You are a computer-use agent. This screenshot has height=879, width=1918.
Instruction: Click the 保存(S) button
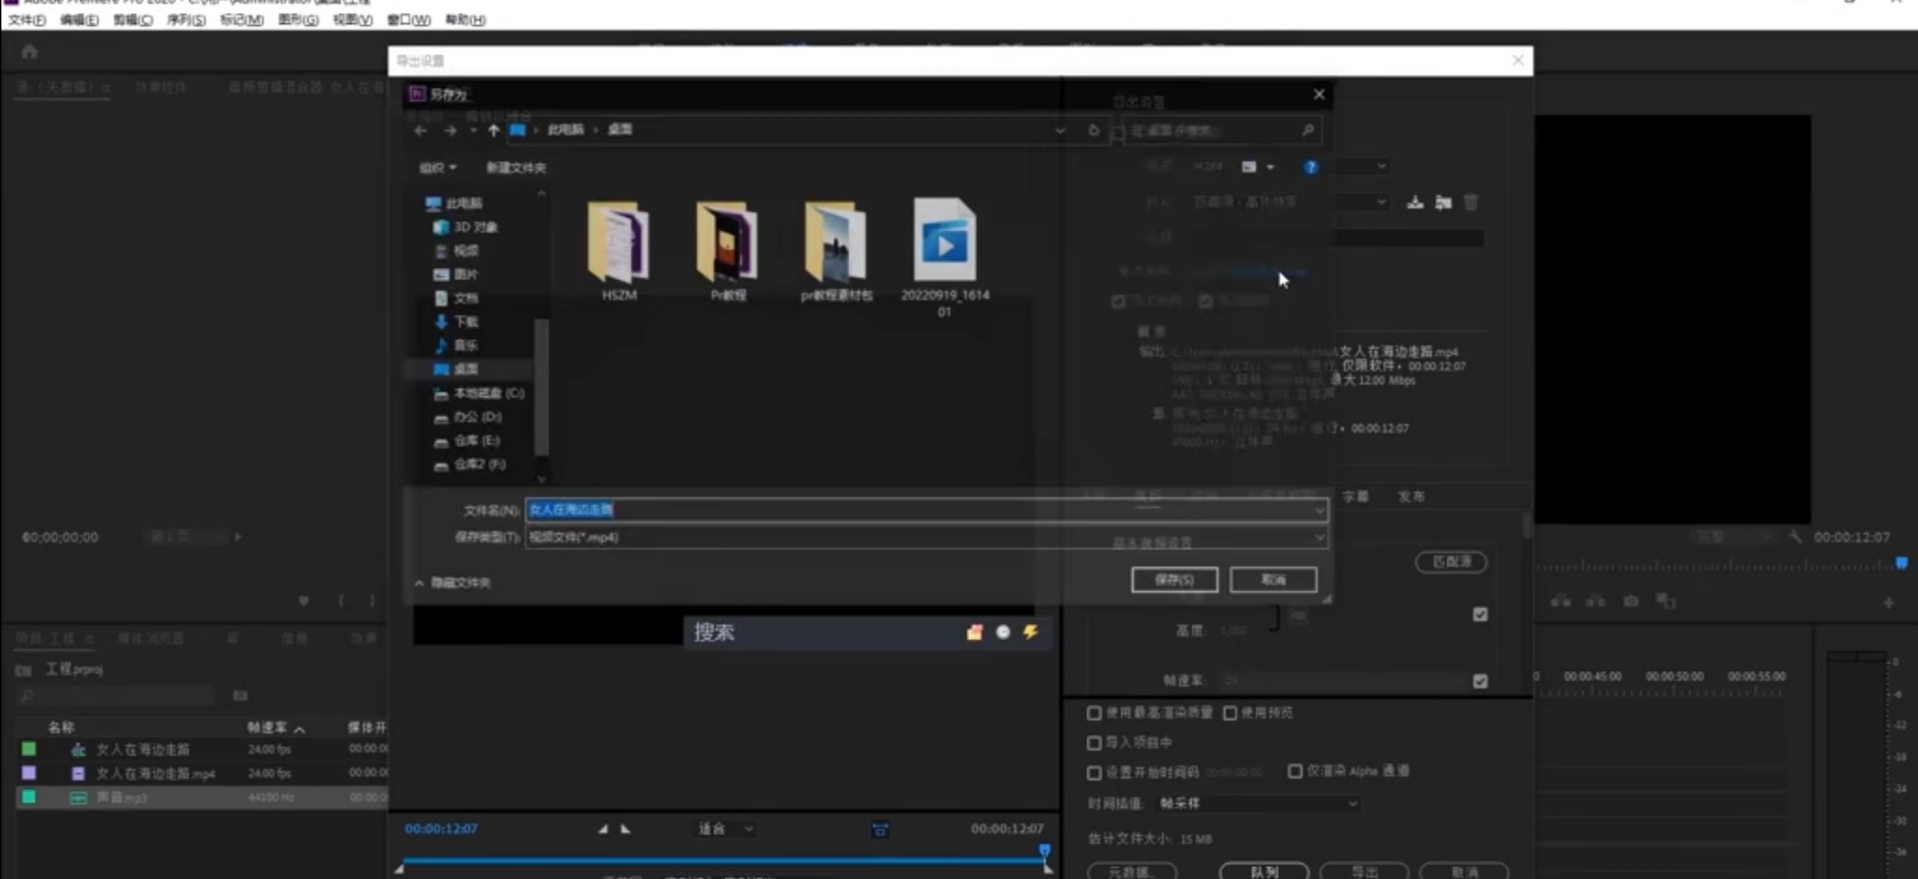(1174, 580)
